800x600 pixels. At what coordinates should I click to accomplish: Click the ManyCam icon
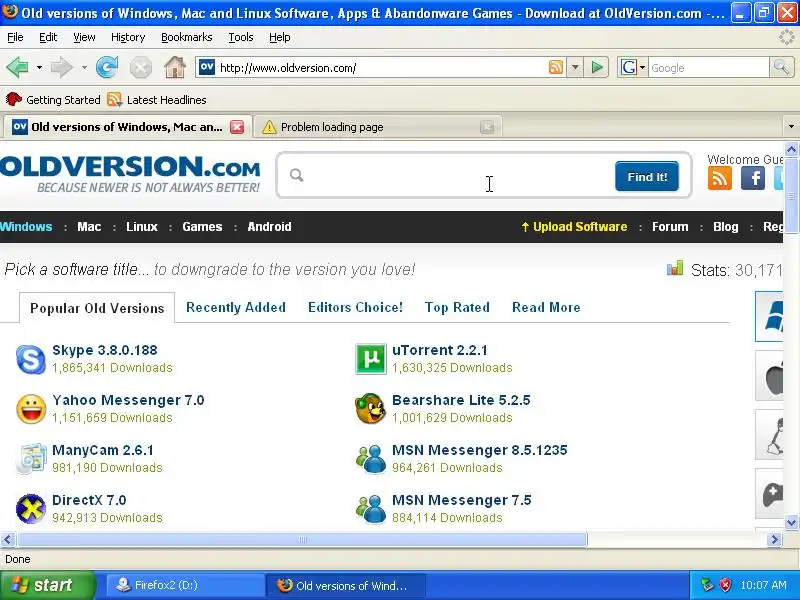[x=31, y=459]
